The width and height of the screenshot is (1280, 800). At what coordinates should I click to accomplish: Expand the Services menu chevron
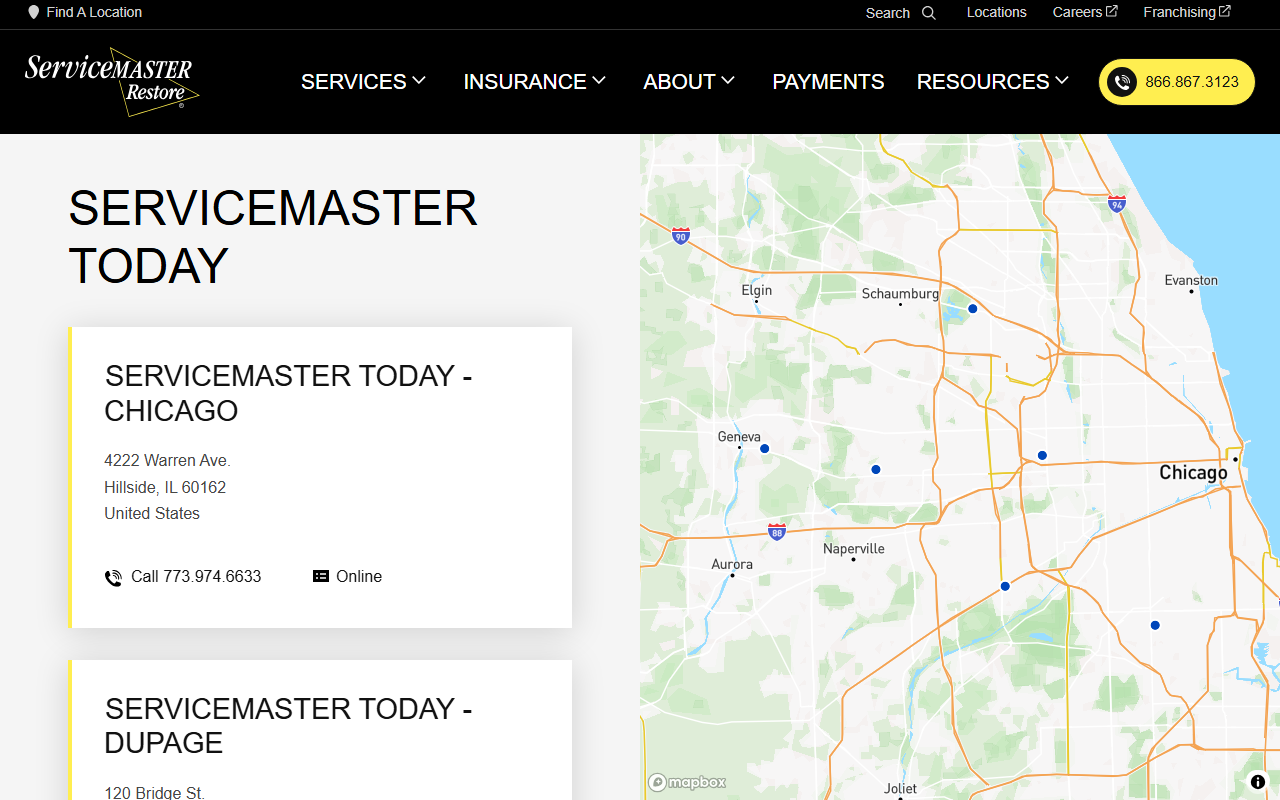(419, 80)
